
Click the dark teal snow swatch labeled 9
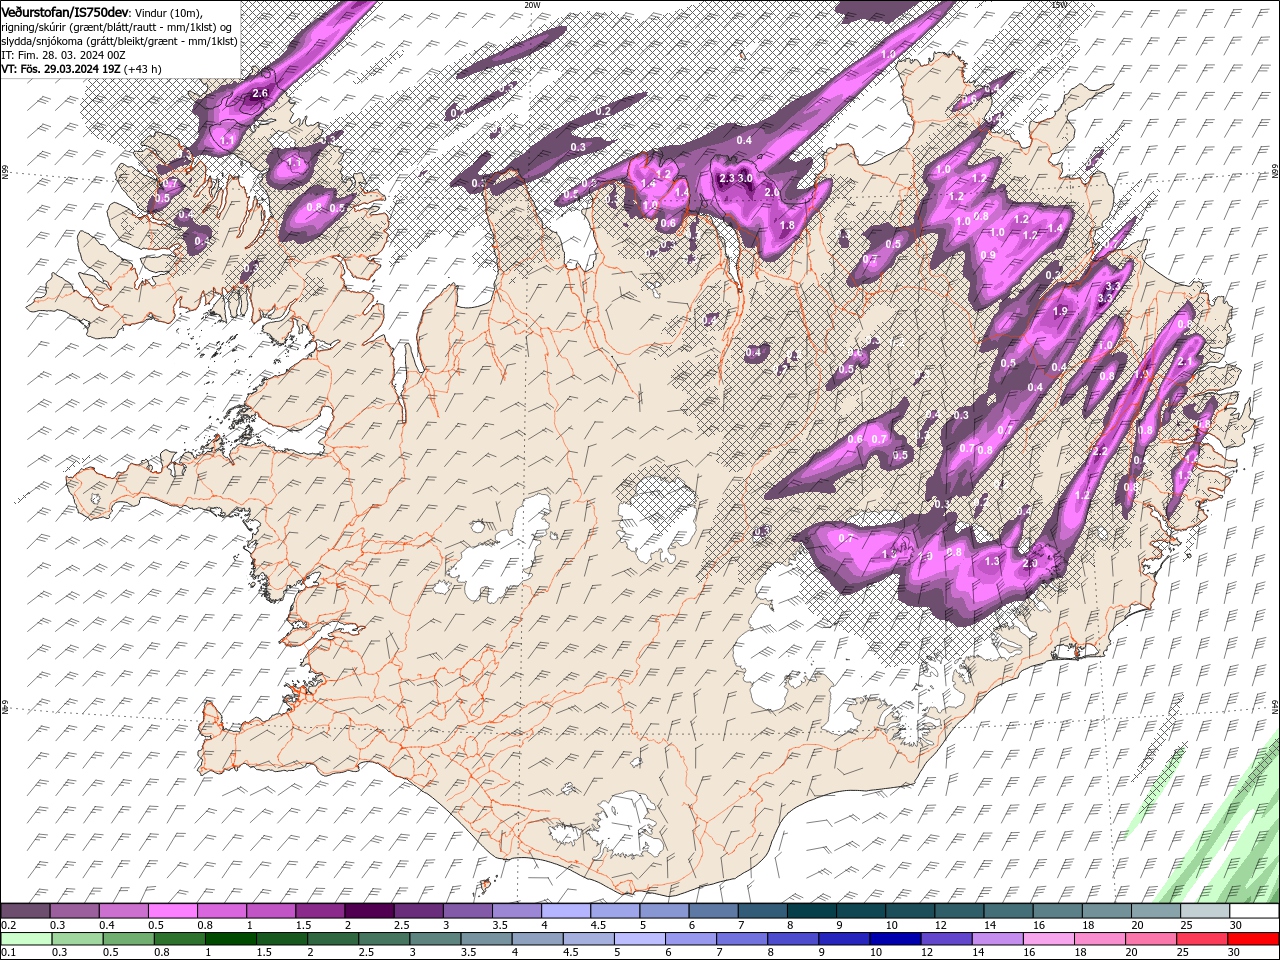coord(862,911)
